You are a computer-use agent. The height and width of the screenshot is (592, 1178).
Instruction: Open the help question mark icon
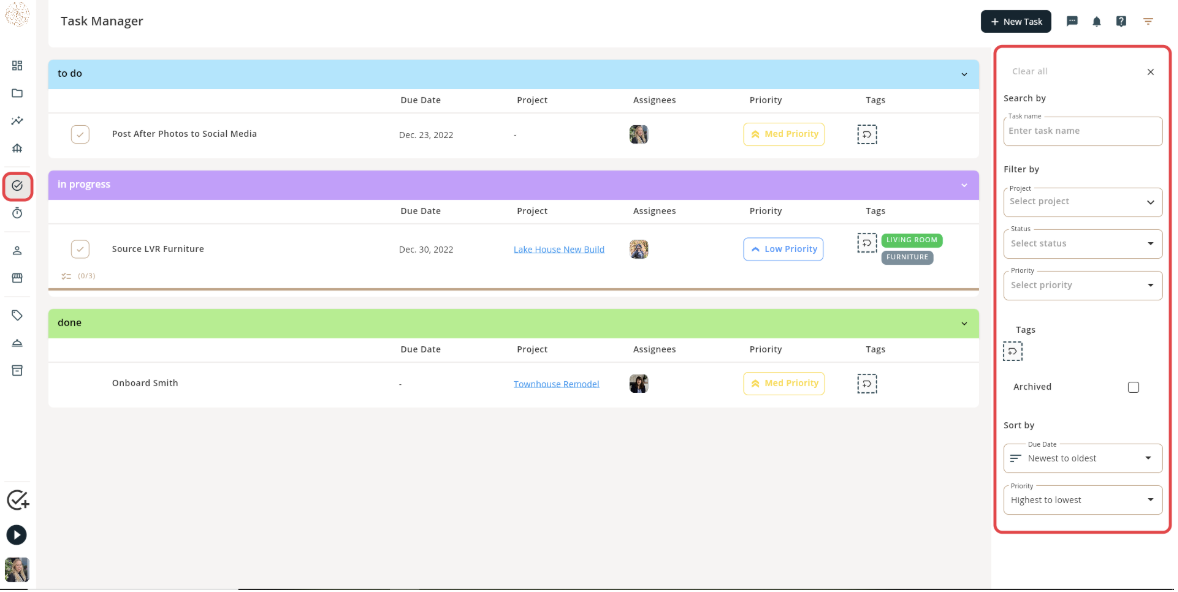coord(1121,22)
